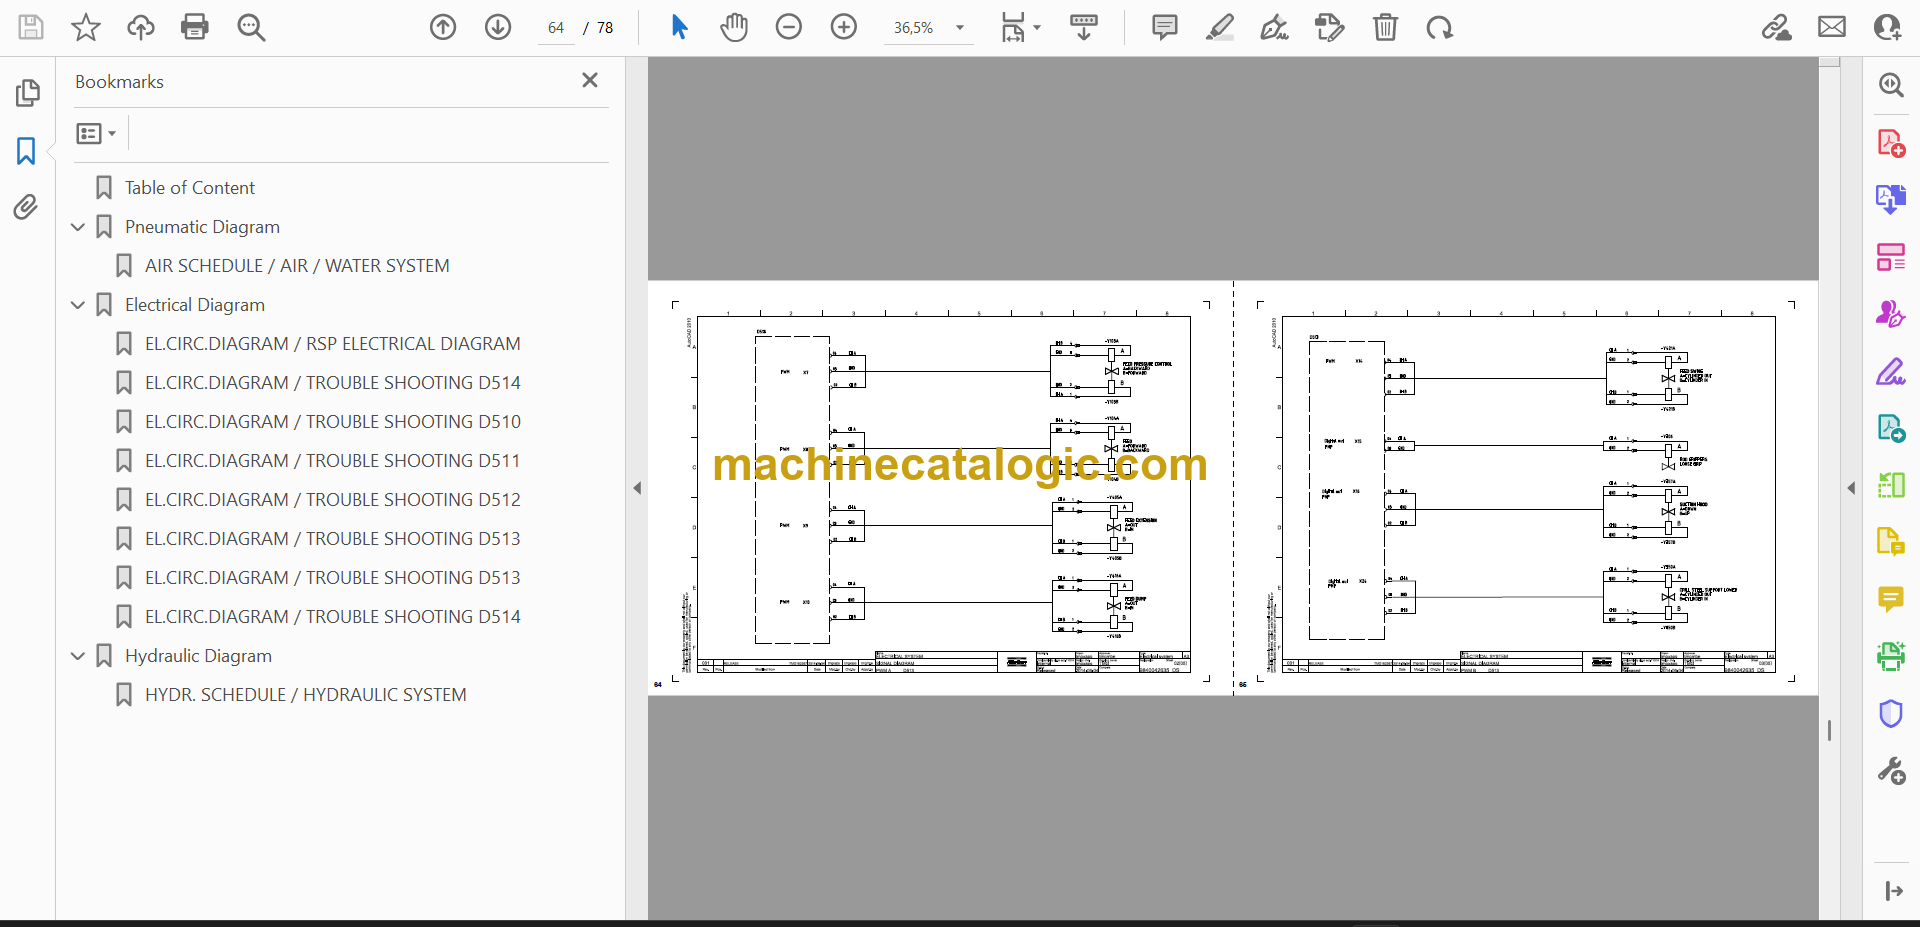This screenshot has width=1920, height=927.
Task: Save the file with the floppy disk icon
Action: 31,27
